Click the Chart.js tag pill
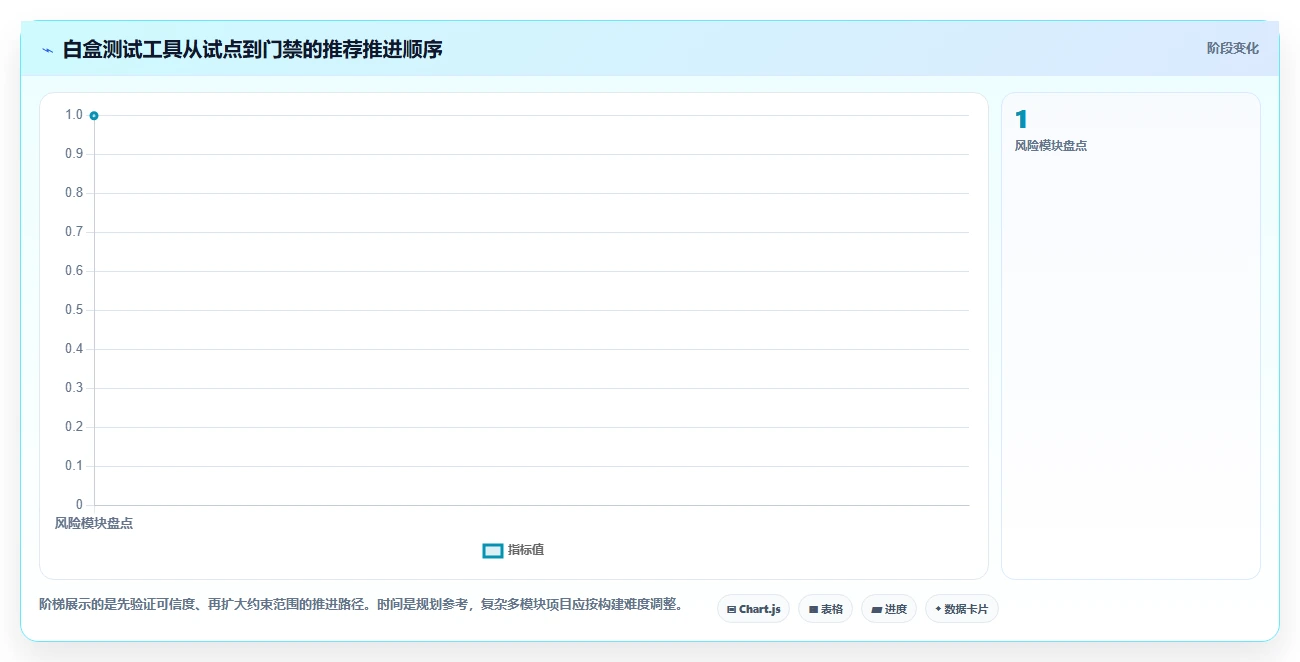 coord(753,608)
